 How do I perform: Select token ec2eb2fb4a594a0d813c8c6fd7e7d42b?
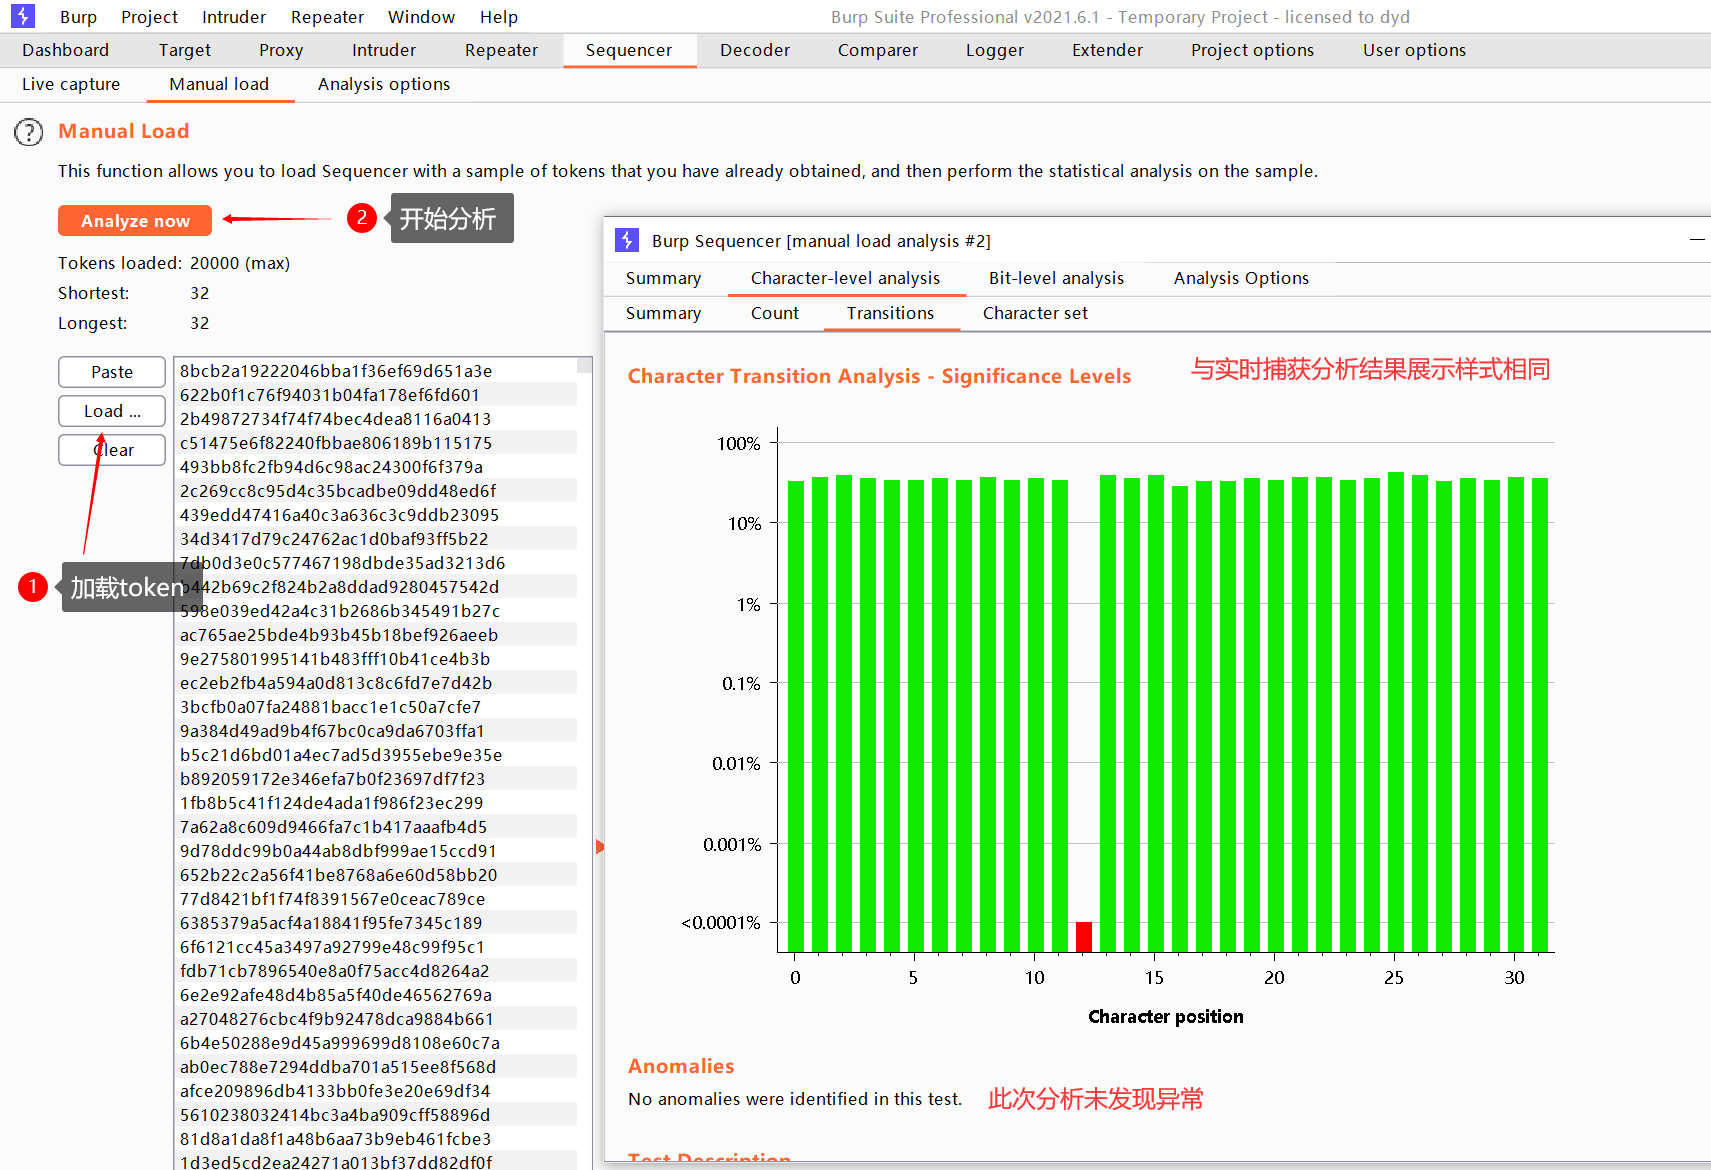tap(376, 683)
